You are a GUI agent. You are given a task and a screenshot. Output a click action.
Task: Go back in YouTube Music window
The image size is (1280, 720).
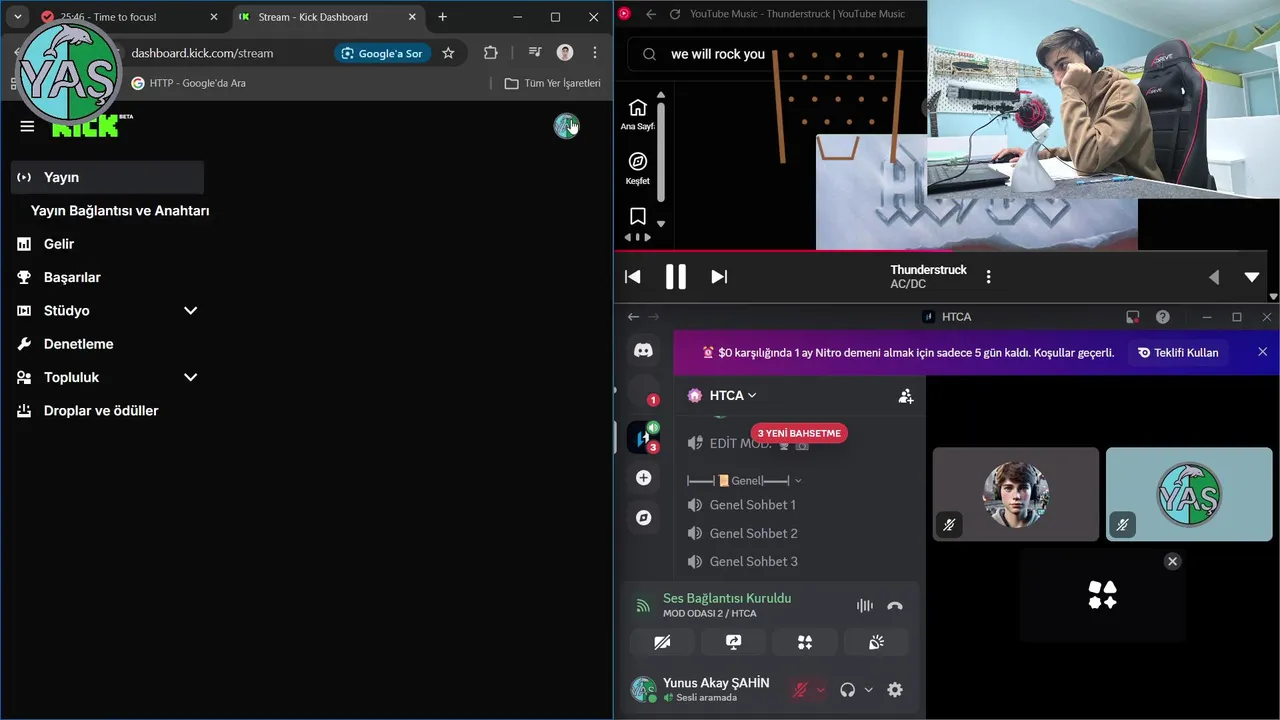pyautogui.click(x=651, y=14)
